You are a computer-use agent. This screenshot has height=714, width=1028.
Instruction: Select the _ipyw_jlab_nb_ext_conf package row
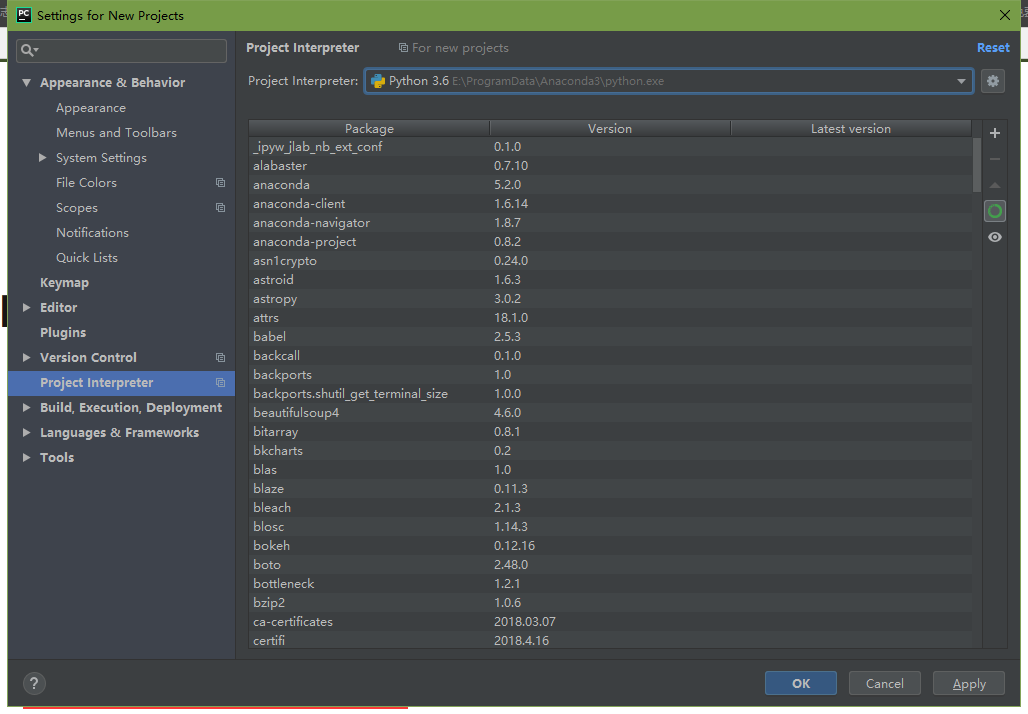coord(610,147)
